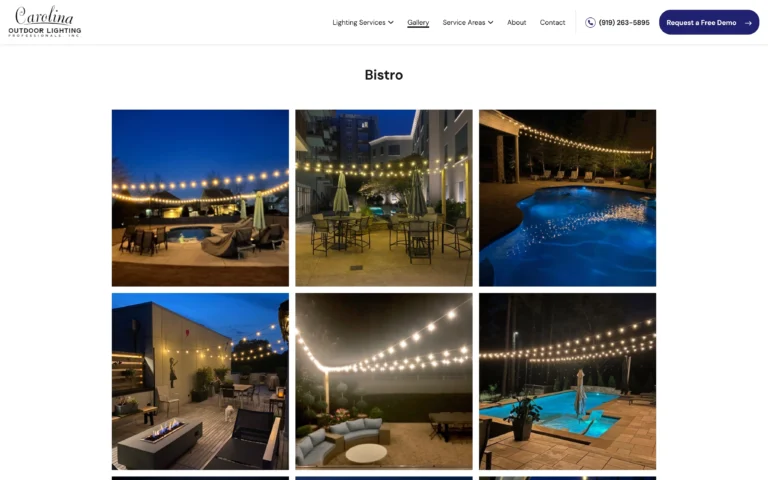This screenshot has width=768, height=480.
Task: Open the patio umbrellas twilight photo
Action: [x=200, y=198]
